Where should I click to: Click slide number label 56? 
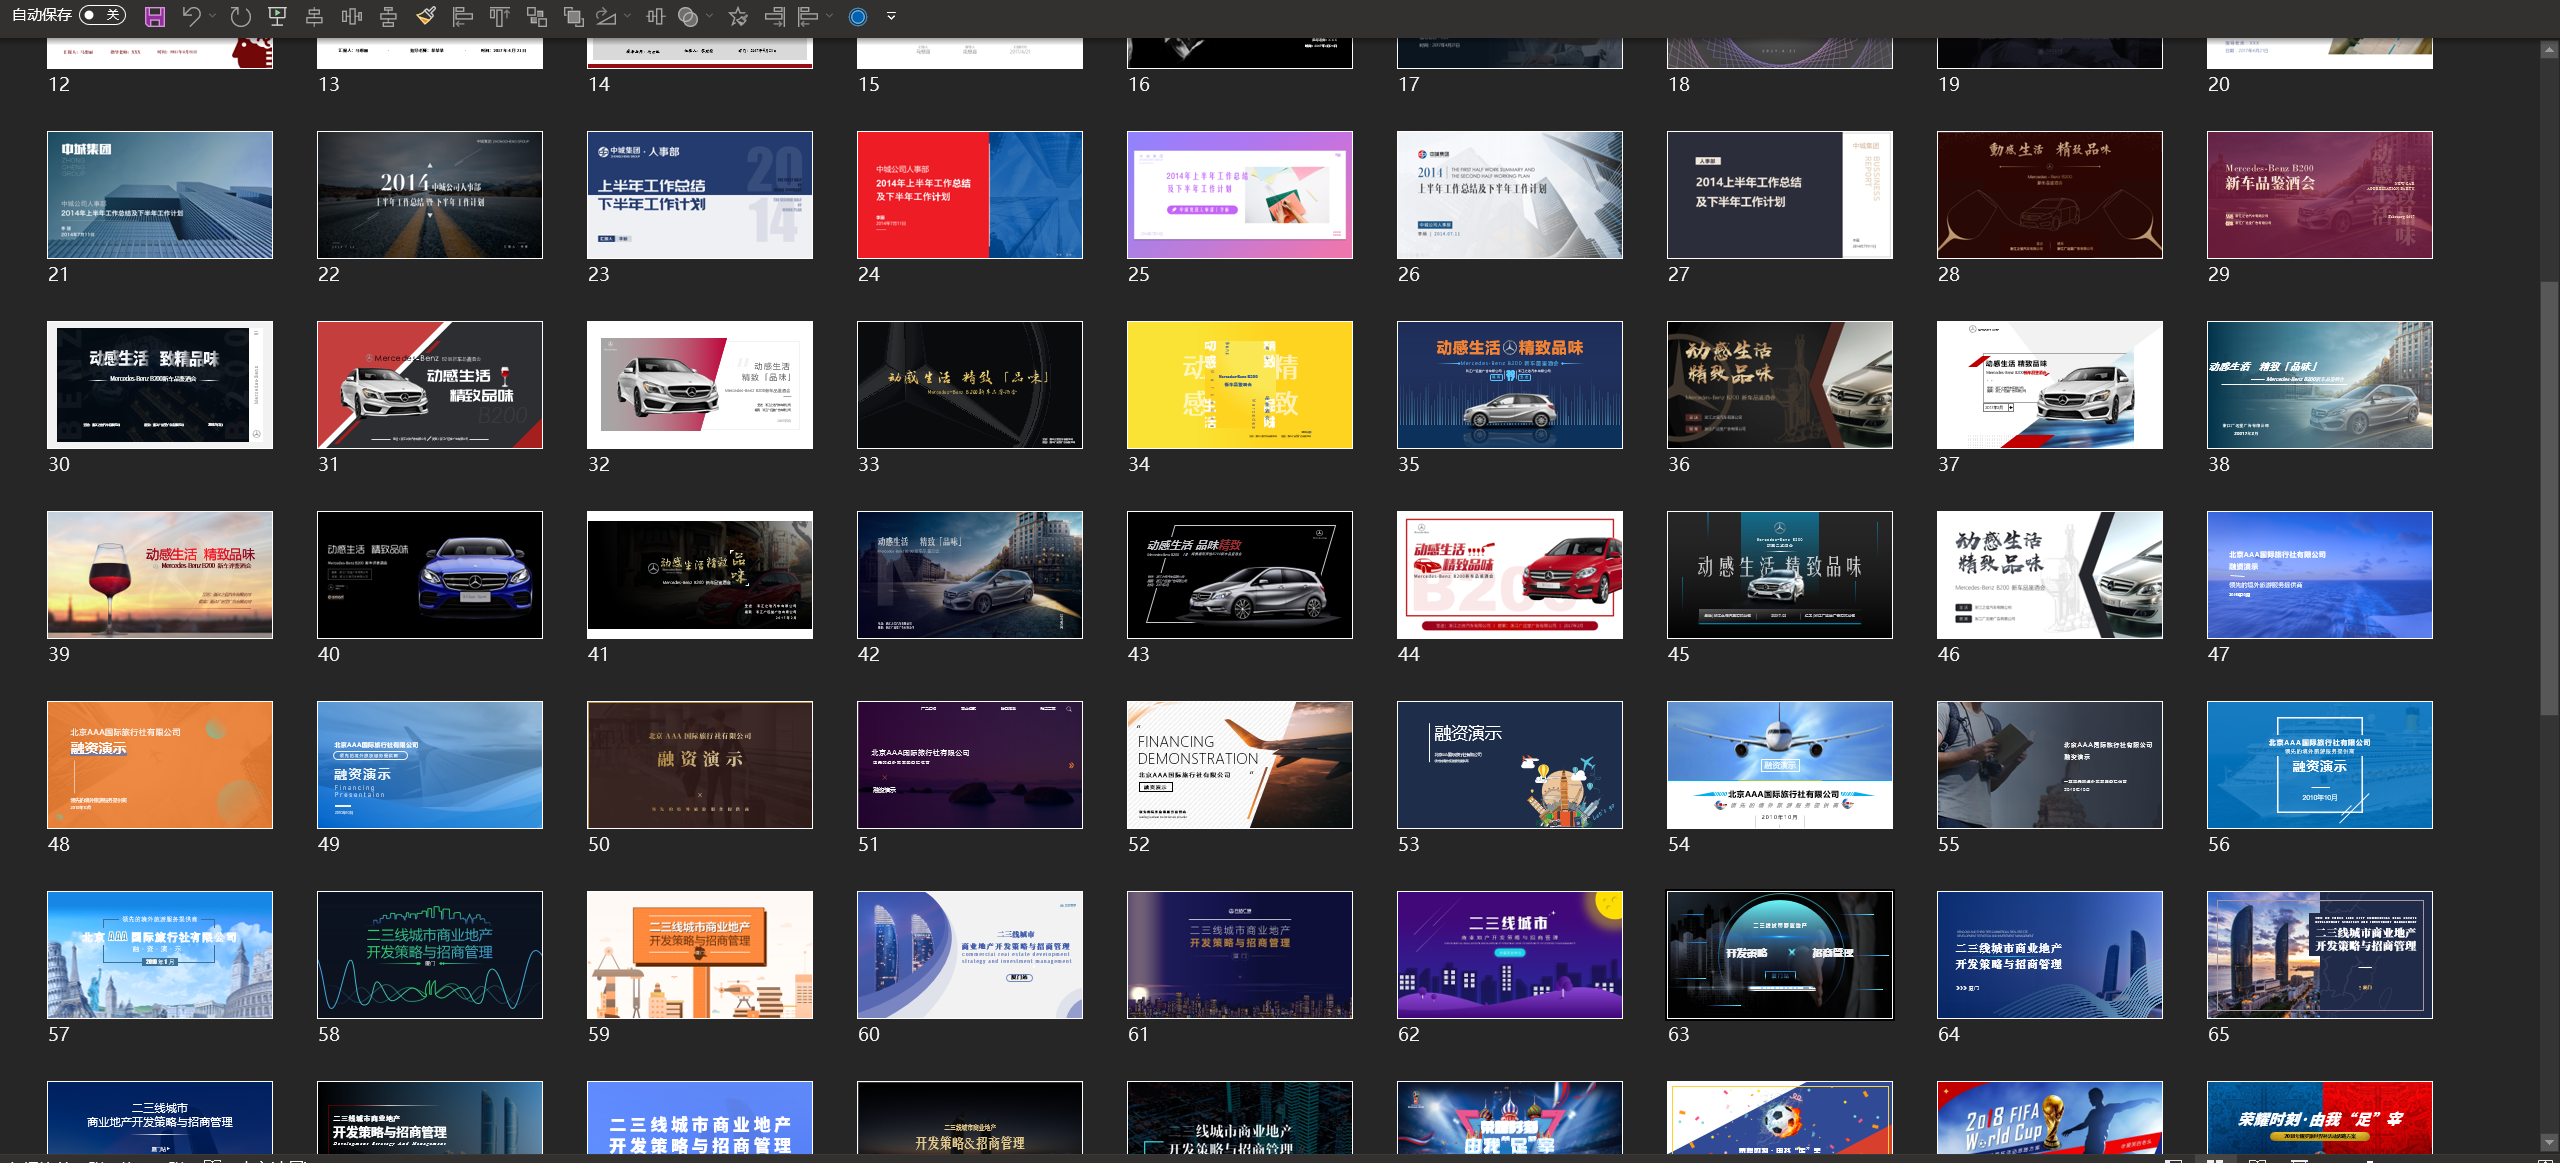[2219, 844]
